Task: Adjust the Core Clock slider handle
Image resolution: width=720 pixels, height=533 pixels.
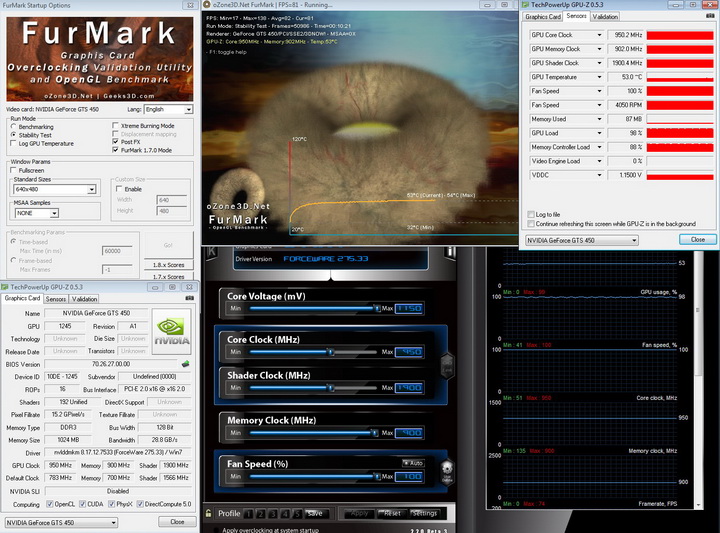Action: [x=328, y=352]
